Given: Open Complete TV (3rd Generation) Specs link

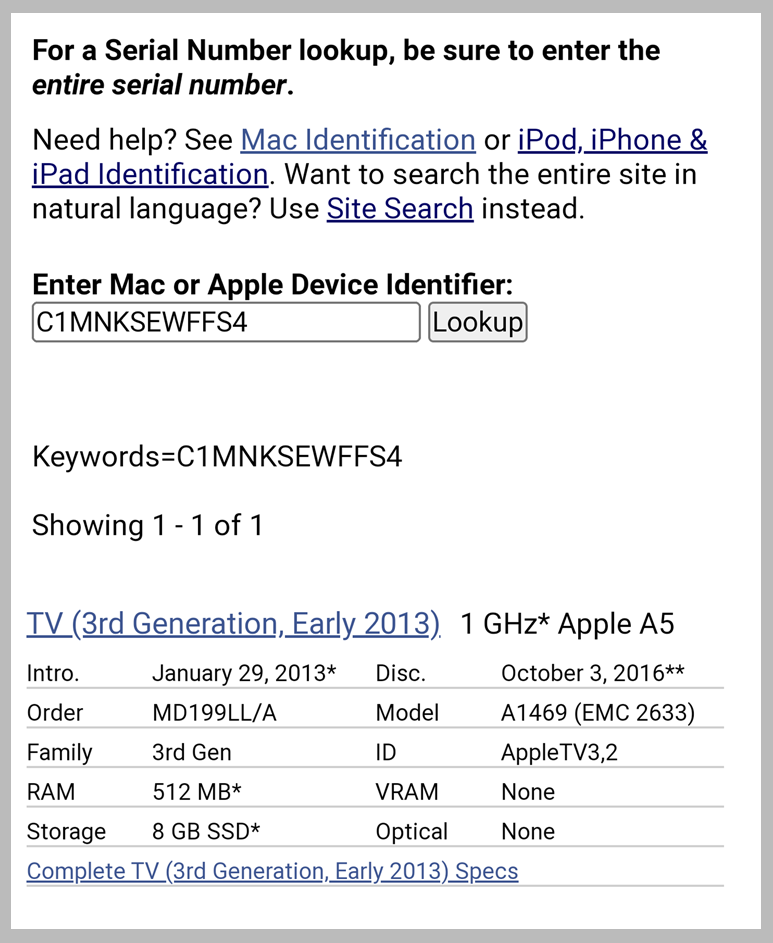Looking at the screenshot, I should click(x=273, y=871).
